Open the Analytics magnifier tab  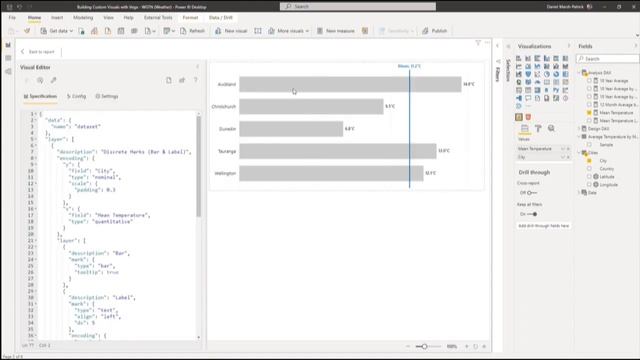pyautogui.click(x=551, y=129)
